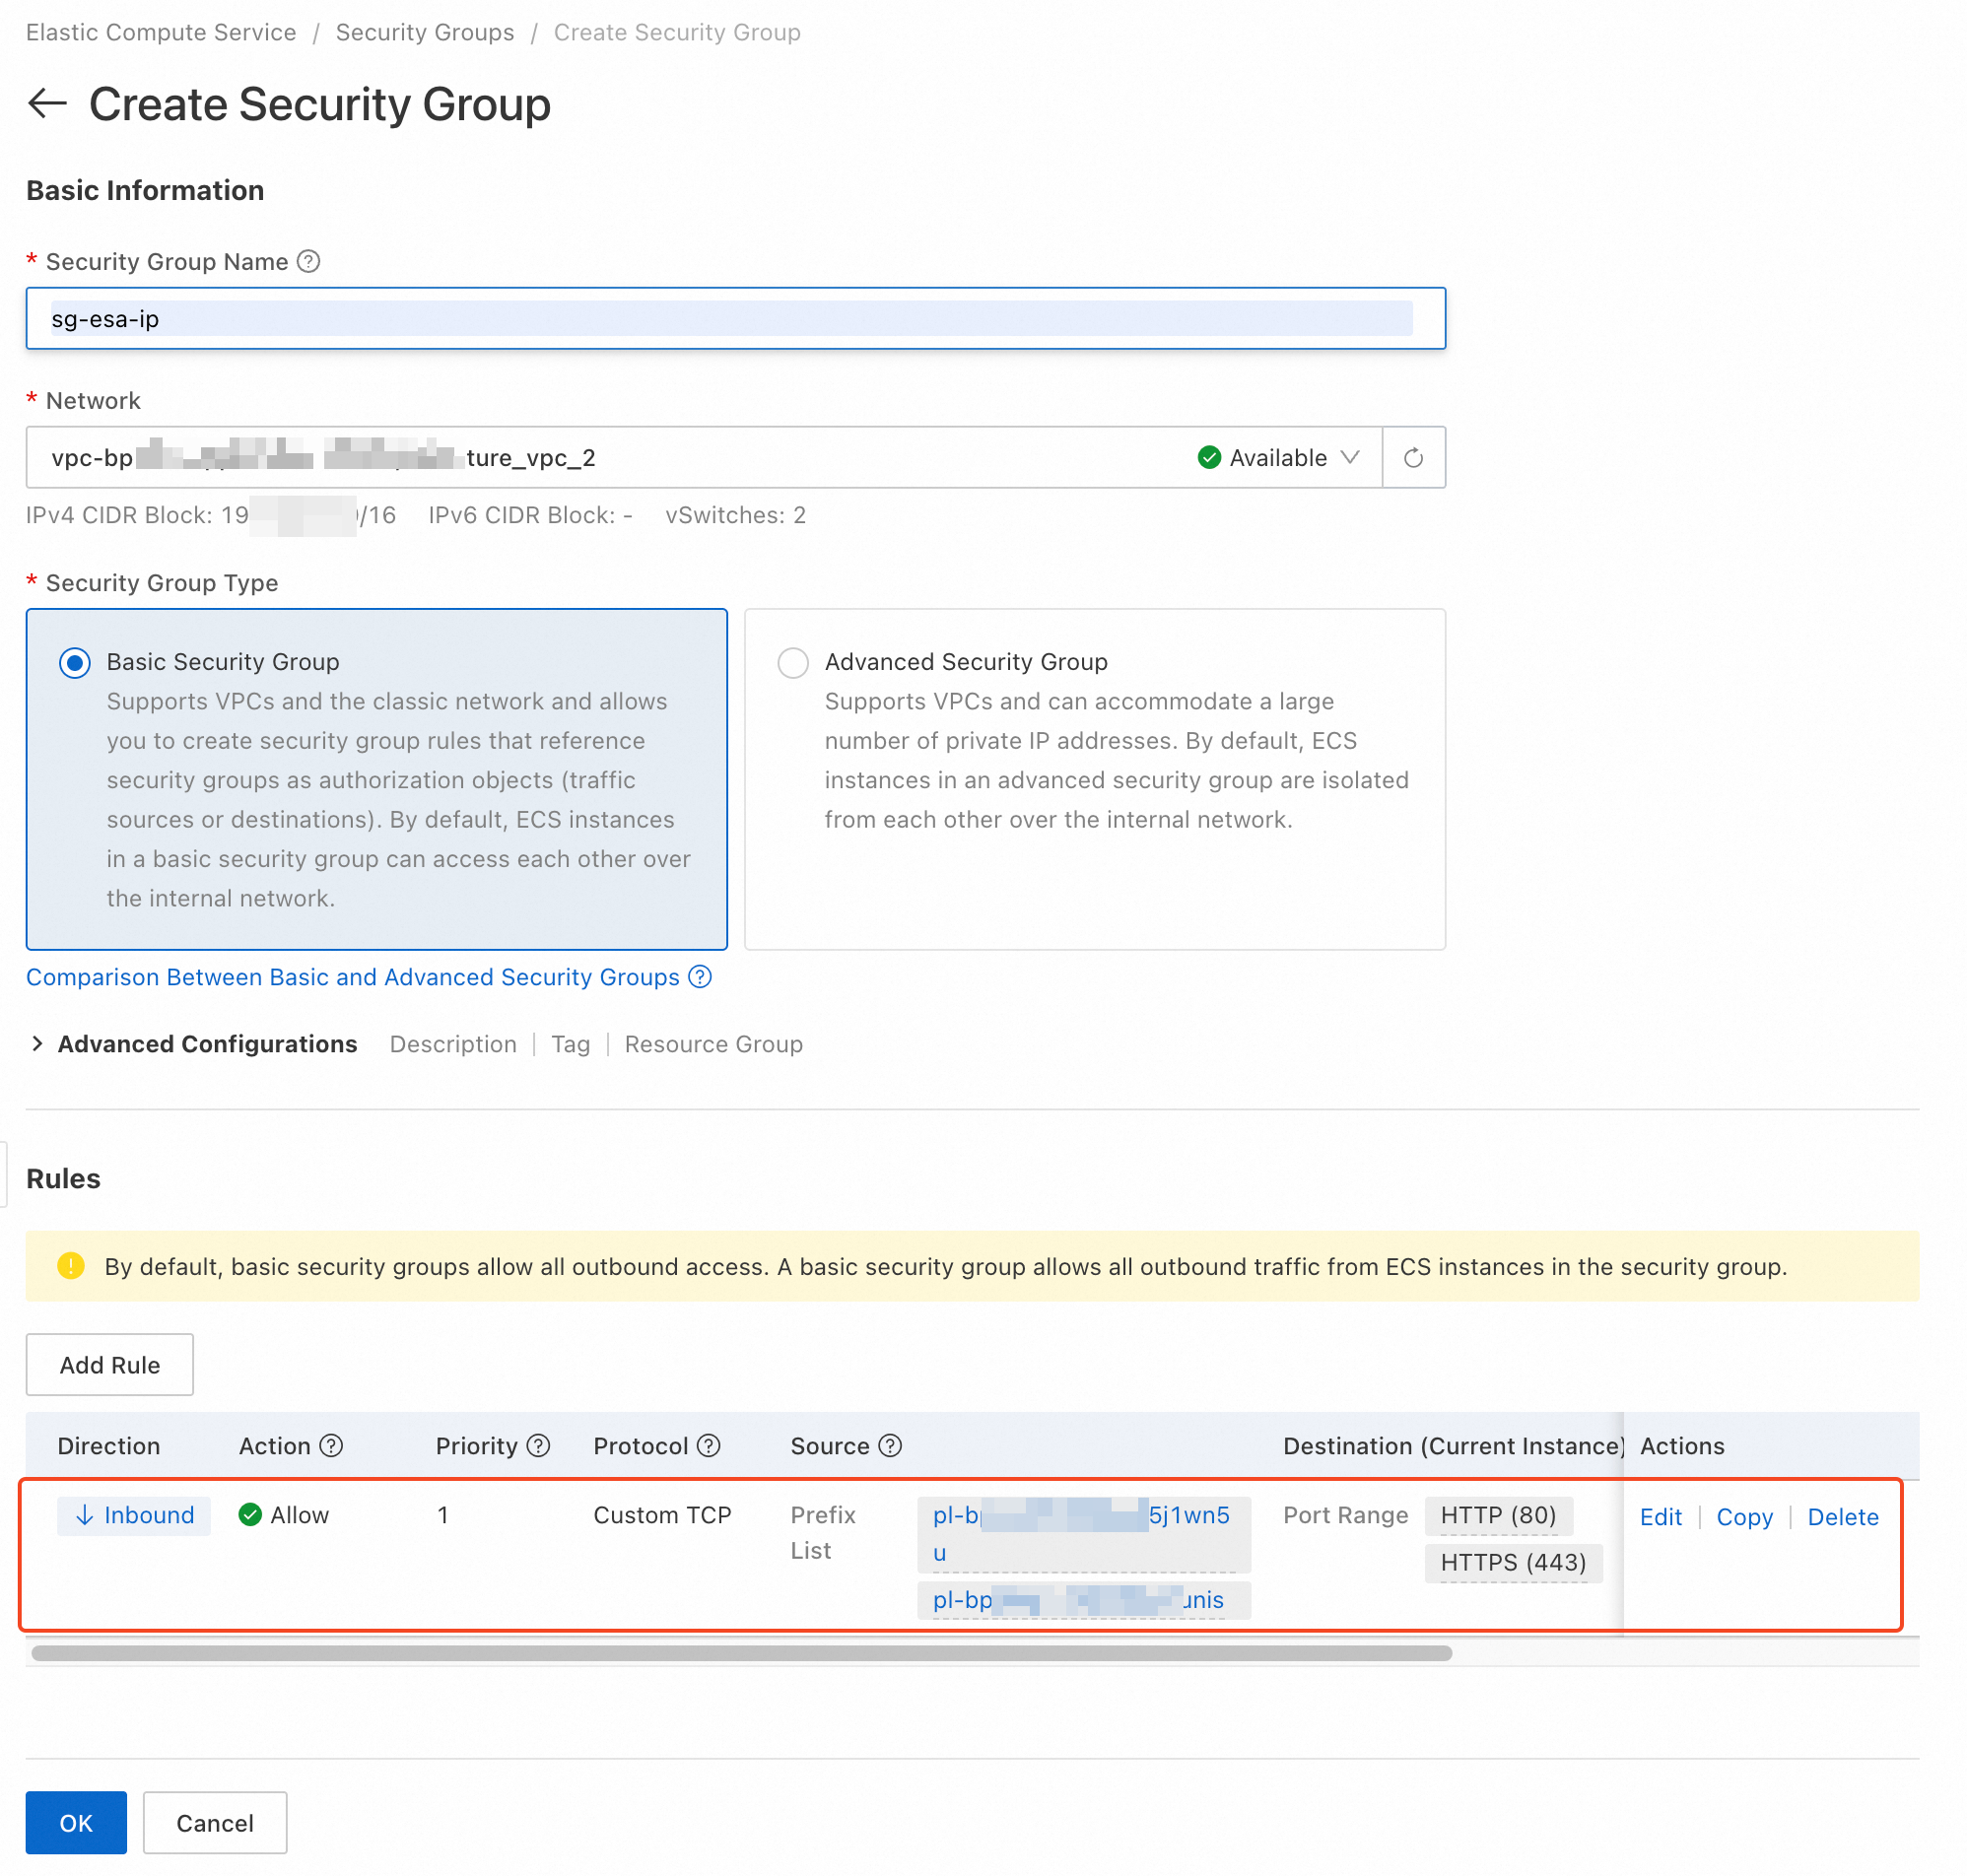This screenshot has height=1876, width=1967.
Task: Select Basic Security Group radio button
Action: (x=75, y=663)
